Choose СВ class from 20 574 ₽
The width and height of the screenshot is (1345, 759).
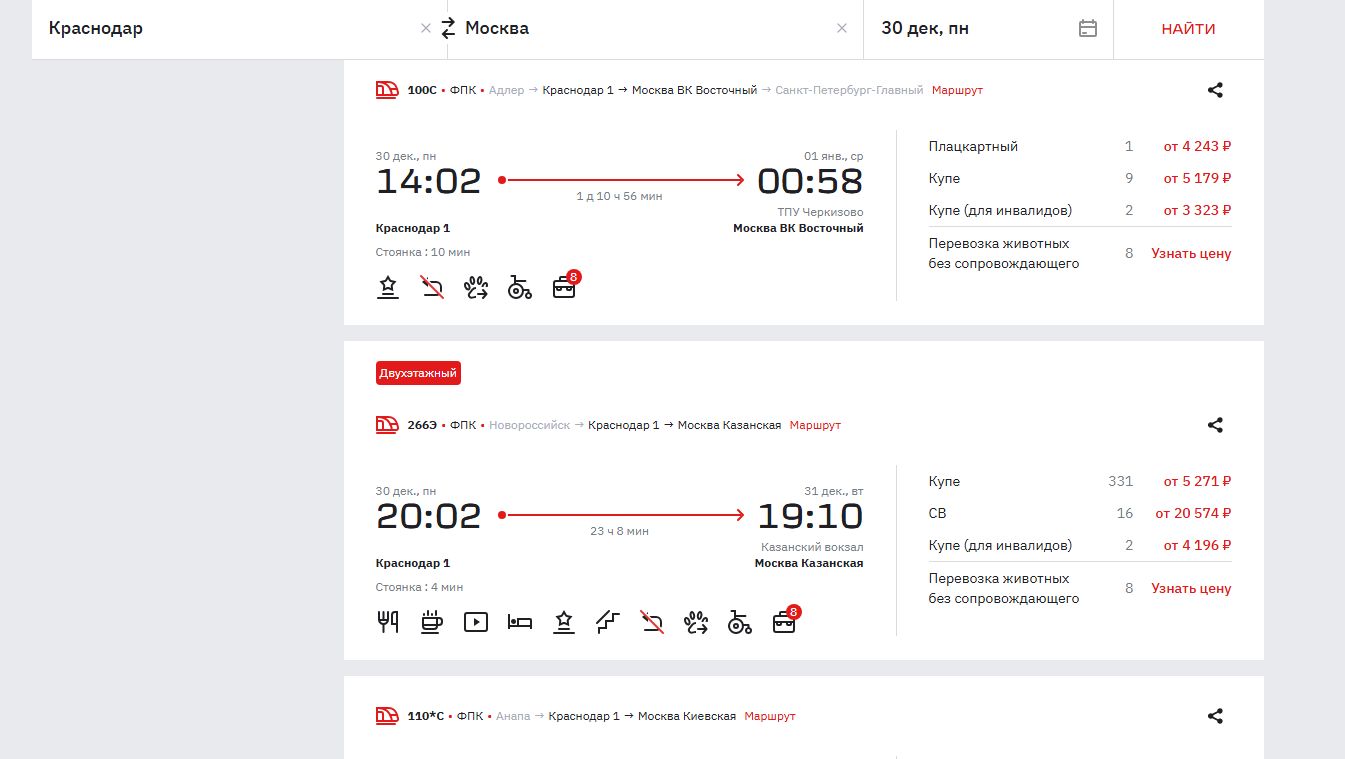(x=1192, y=513)
